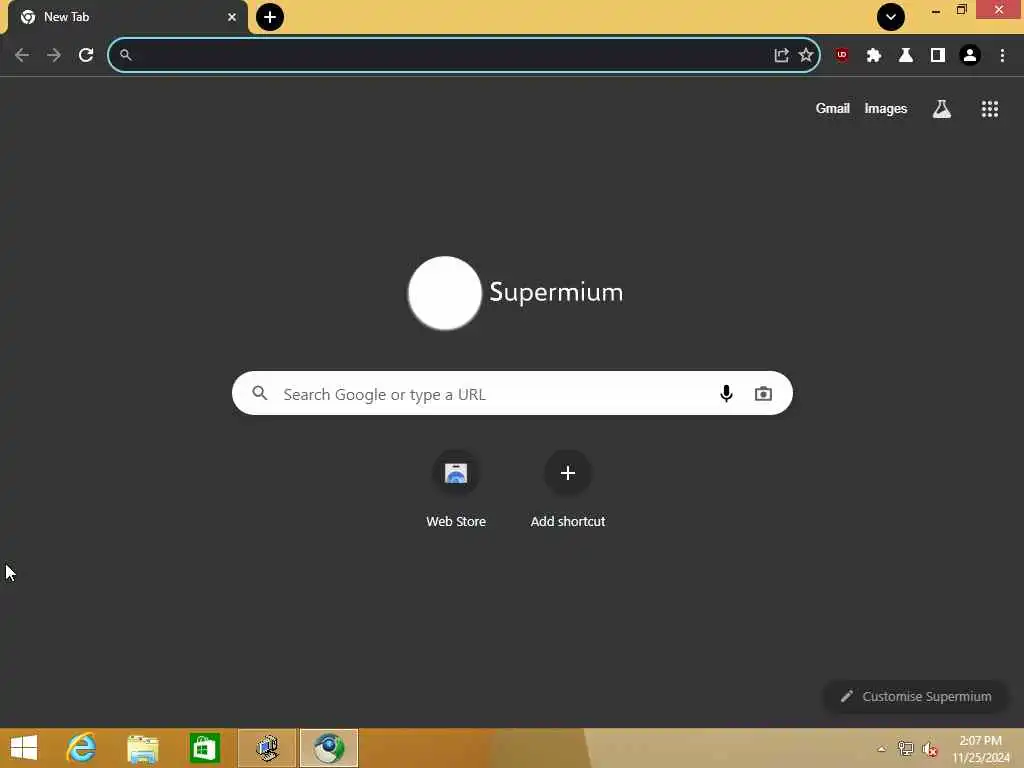The height and width of the screenshot is (768, 1024).
Task: Click the magnifier icon in page search box
Action: pyautogui.click(x=260, y=393)
